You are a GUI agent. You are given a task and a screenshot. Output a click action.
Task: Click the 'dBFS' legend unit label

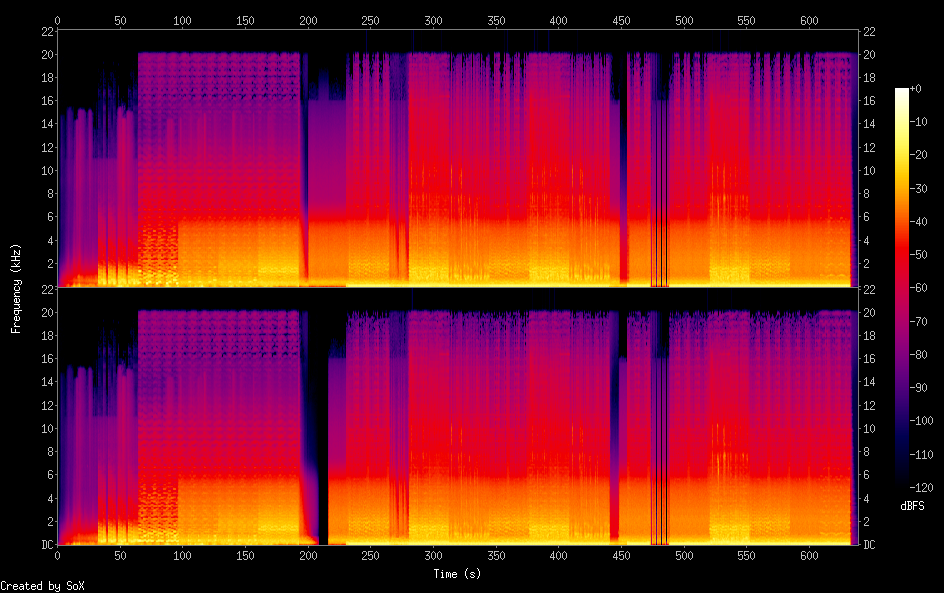(x=912, y=506)
